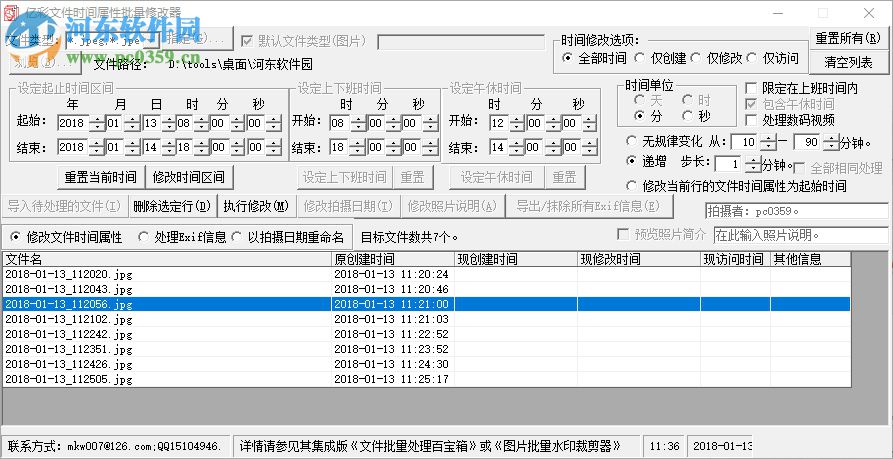Choose the 仅修改 time option
Screen dimensions: 893x459
coord(716,59)
